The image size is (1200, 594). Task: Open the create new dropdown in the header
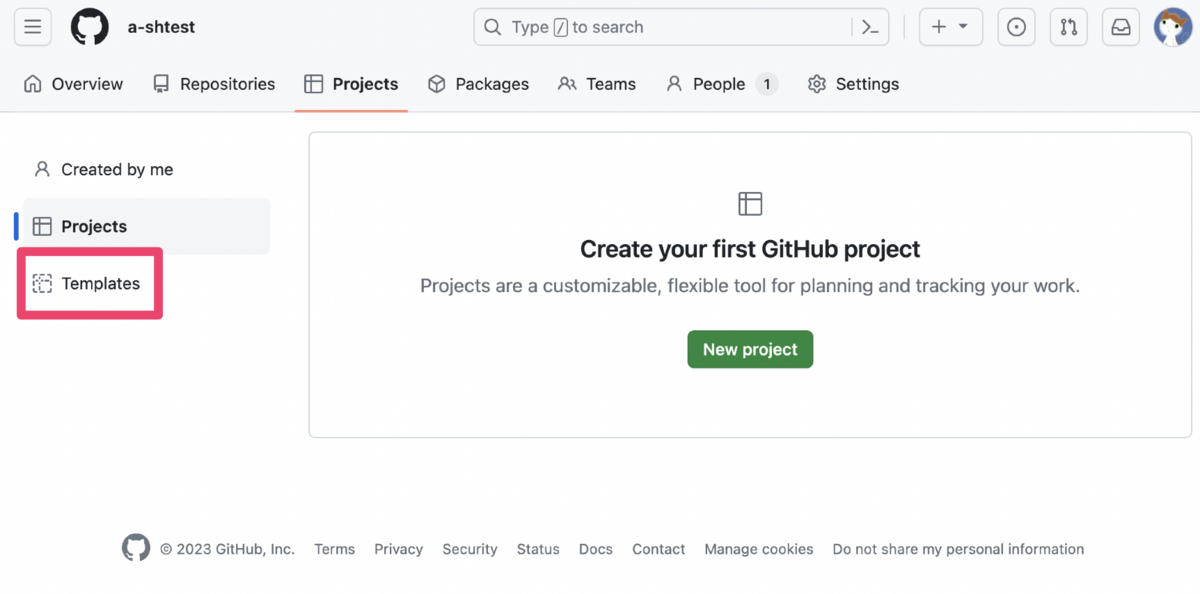tap(950, 27)
